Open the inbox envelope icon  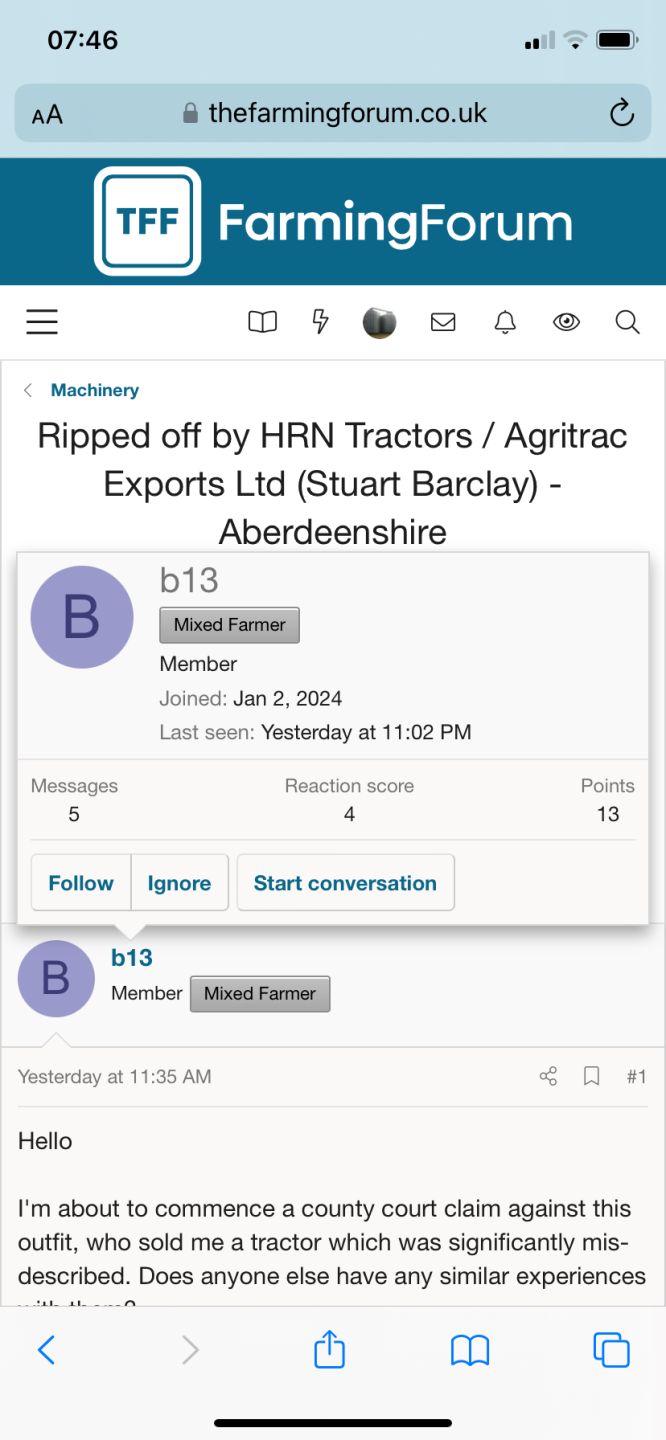[x=443, y=322]
